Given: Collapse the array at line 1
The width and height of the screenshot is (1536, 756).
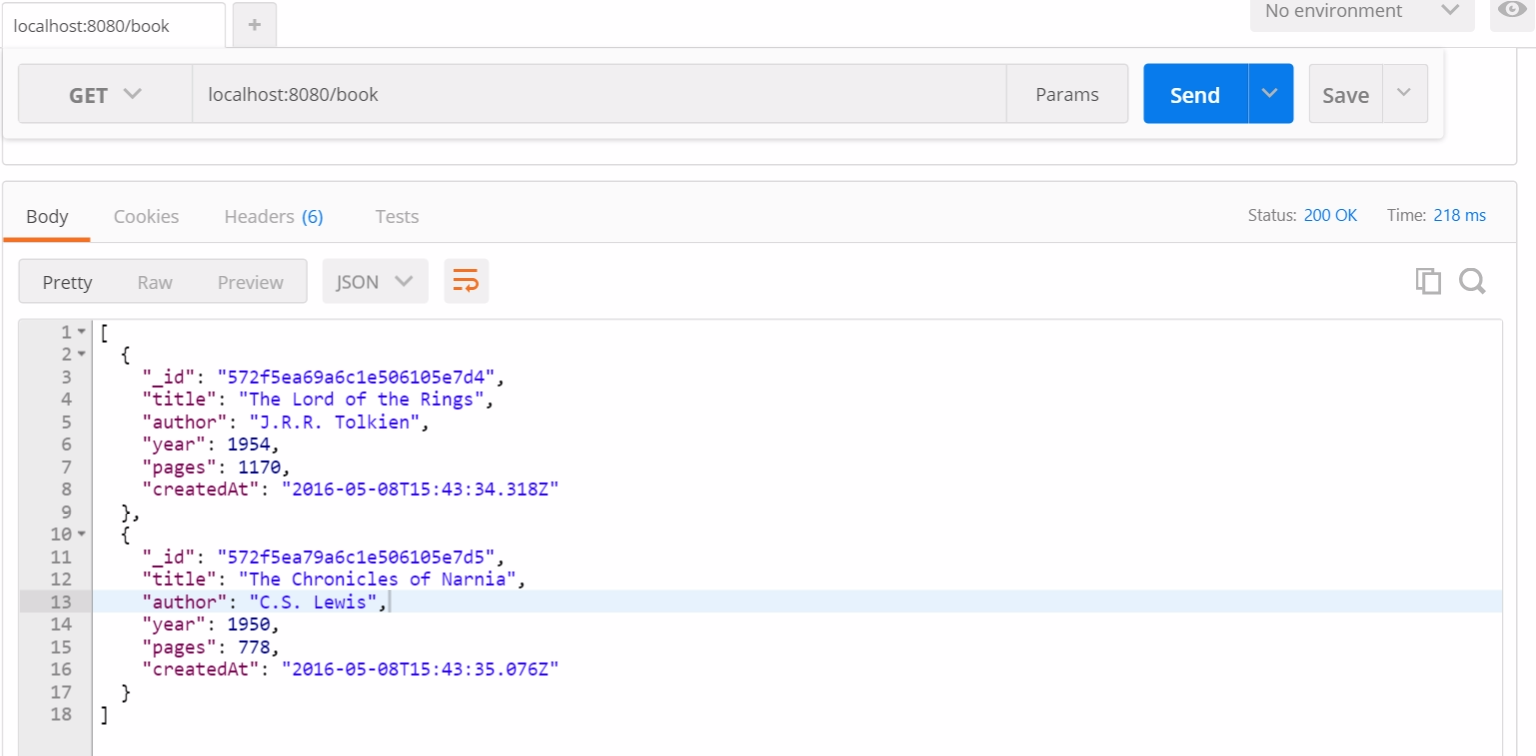Looking at the screenshot, I should [x=81, y=332].
